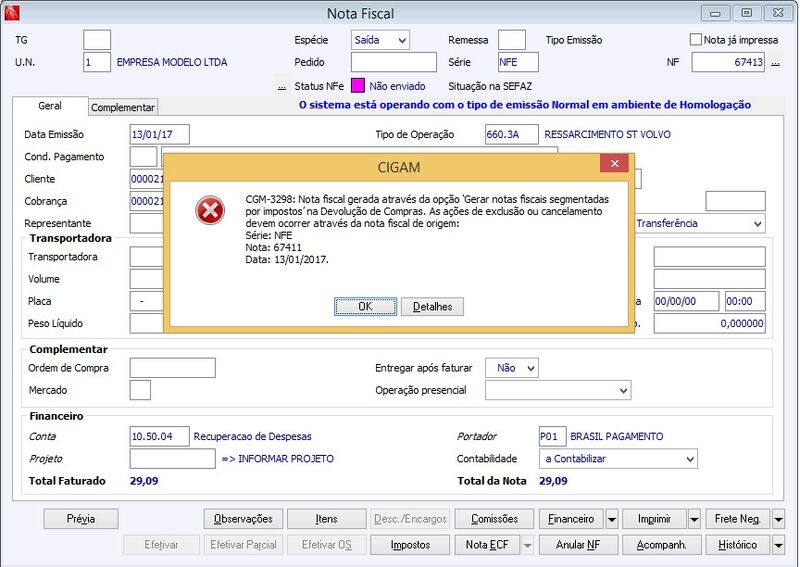Toggle the Nota já impressa checkbox
The width and height of the screenshot is (800, 567).
695,40
